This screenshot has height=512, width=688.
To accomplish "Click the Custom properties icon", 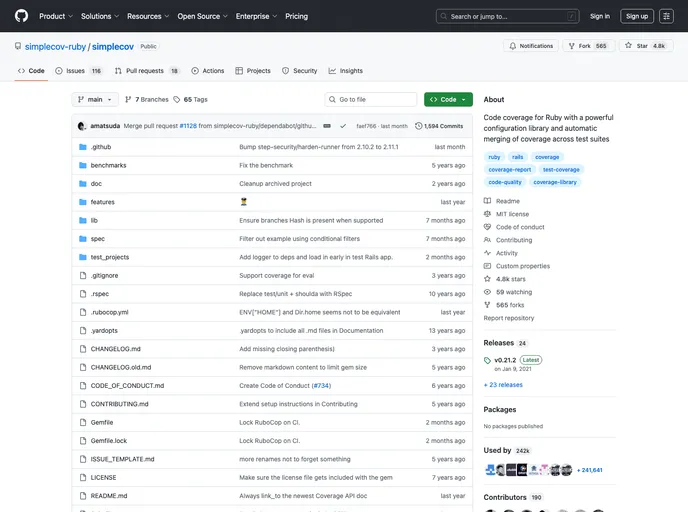I will click(487, 266).
